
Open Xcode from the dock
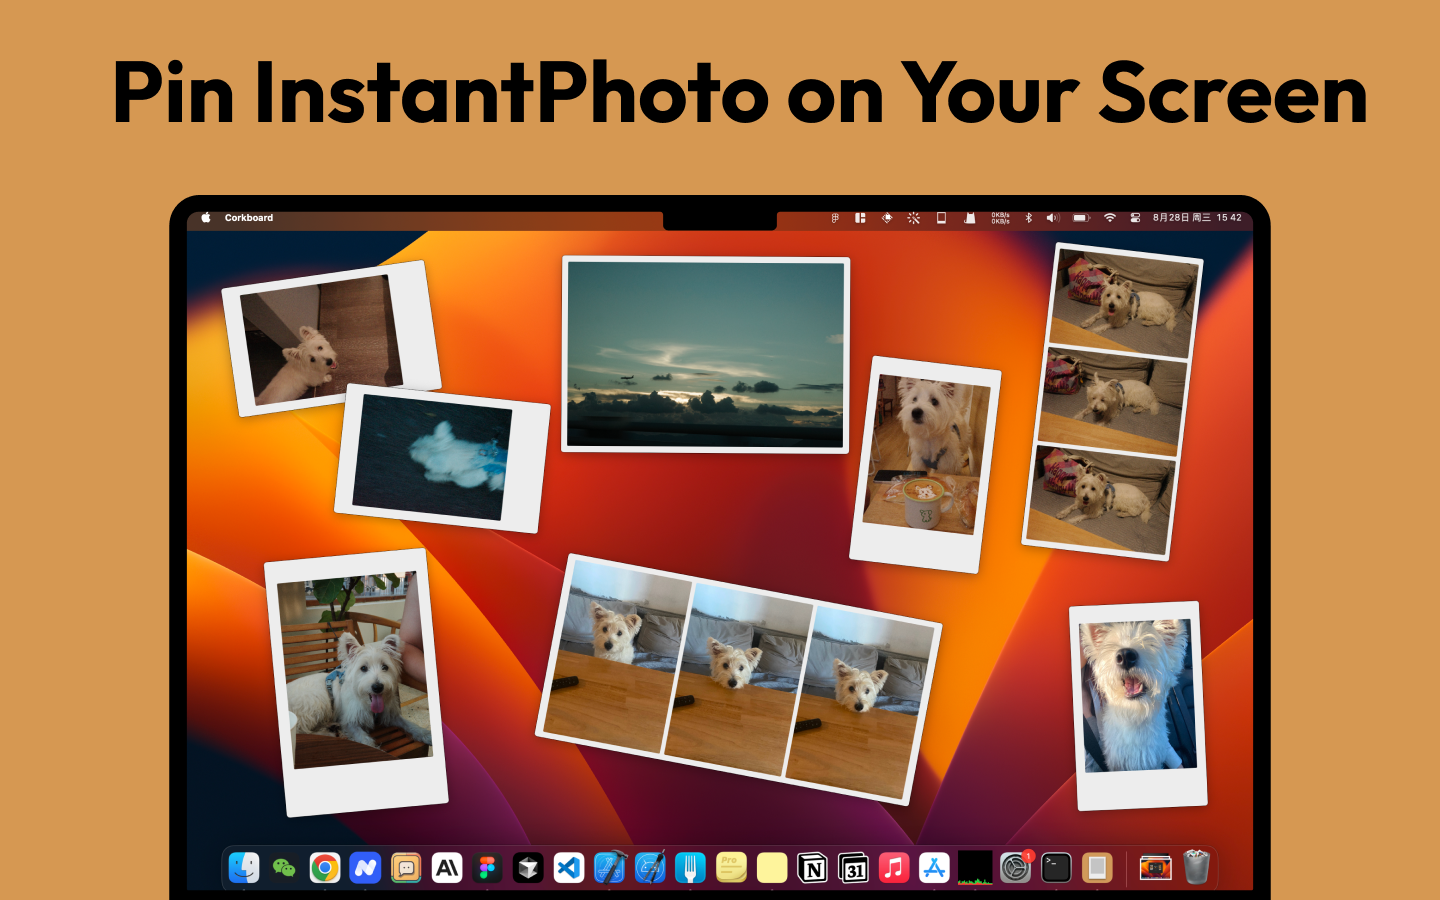coord(610,867)
